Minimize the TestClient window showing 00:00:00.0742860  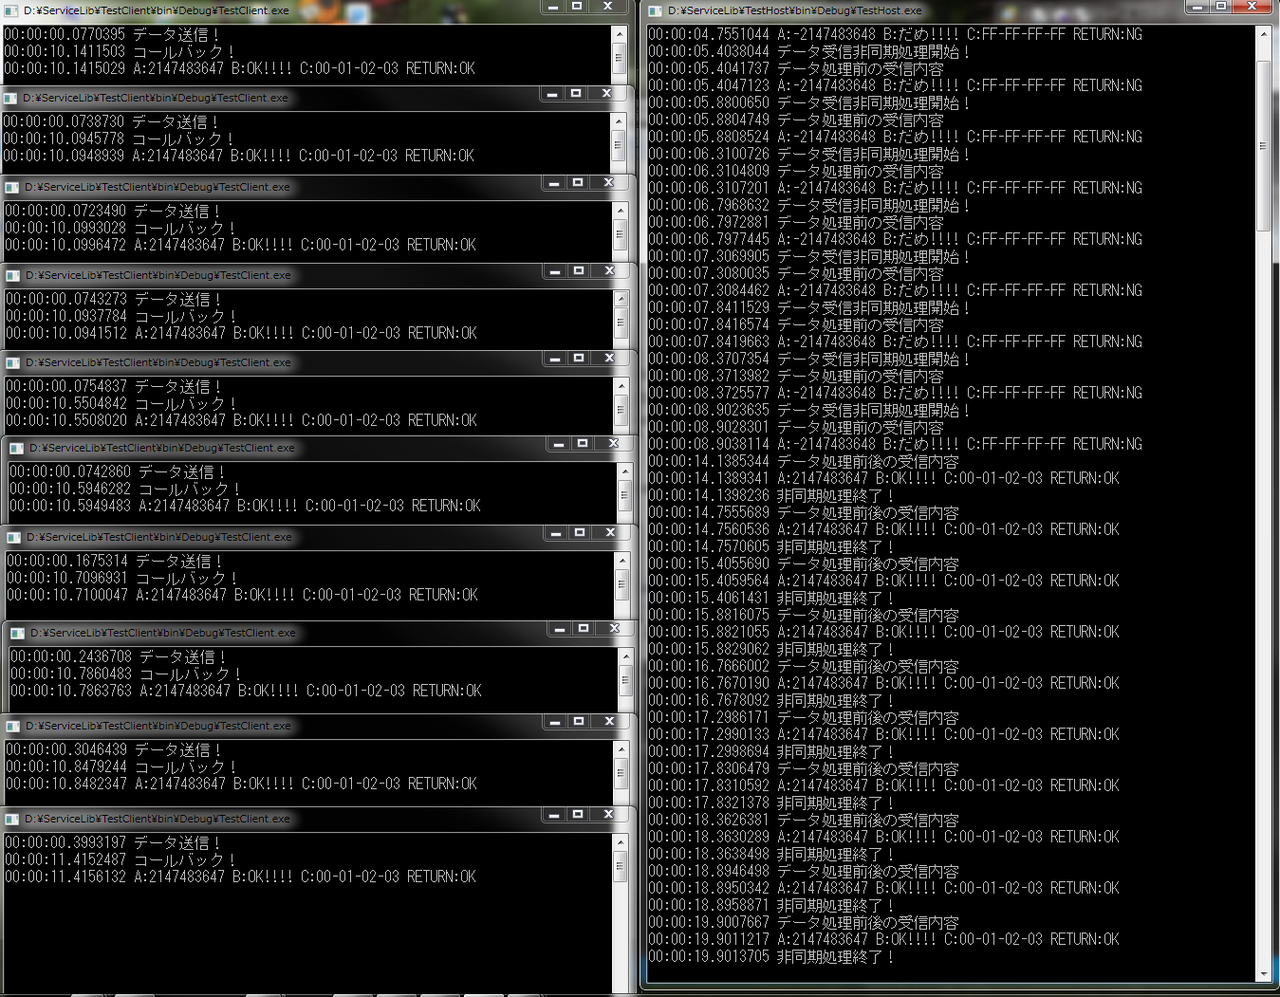(558, 444)
